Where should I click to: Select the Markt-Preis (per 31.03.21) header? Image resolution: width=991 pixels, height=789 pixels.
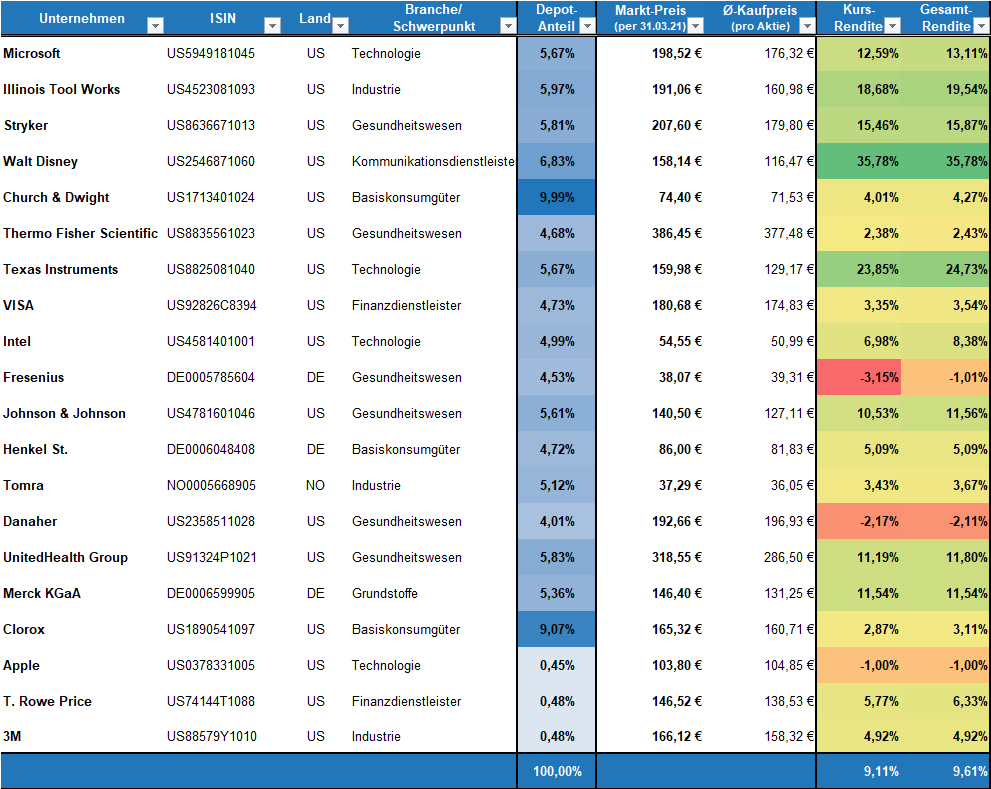650,18
